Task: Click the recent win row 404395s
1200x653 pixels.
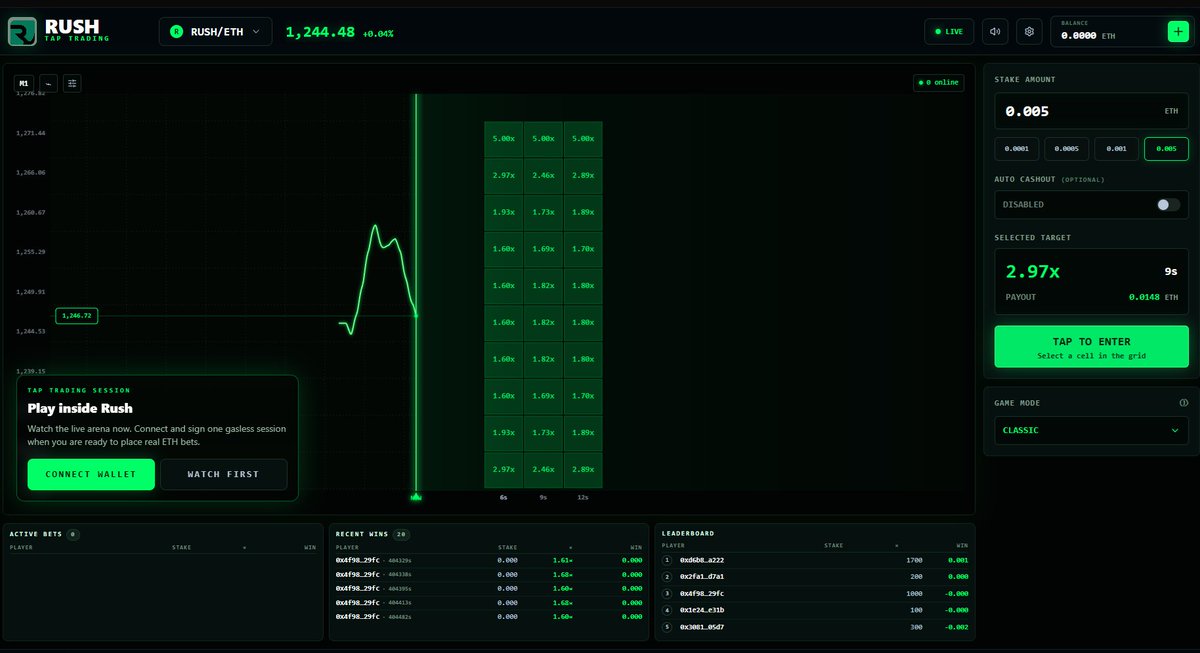Action: tap(489, 588)
